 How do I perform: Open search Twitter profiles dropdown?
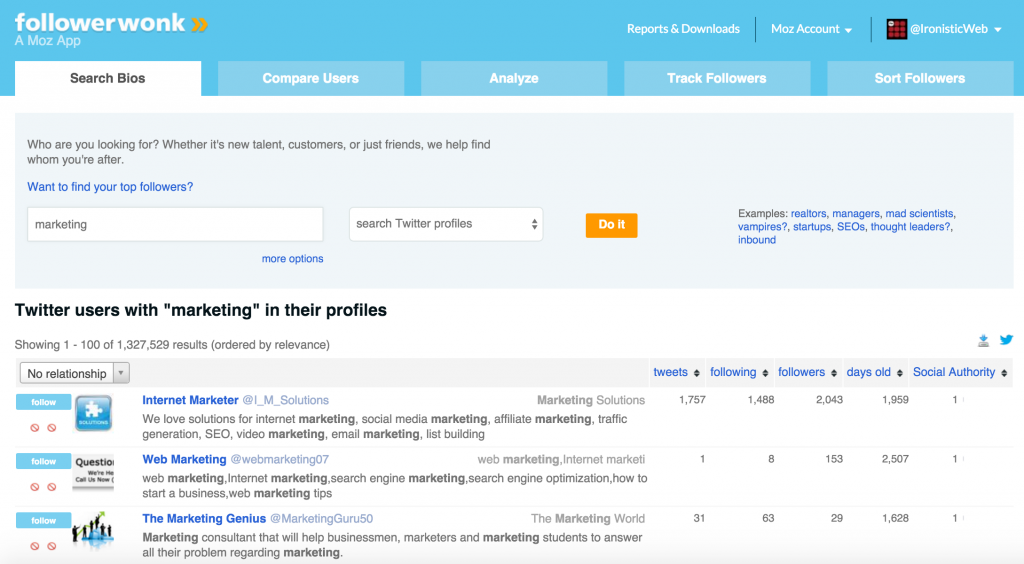coord(446,224)
